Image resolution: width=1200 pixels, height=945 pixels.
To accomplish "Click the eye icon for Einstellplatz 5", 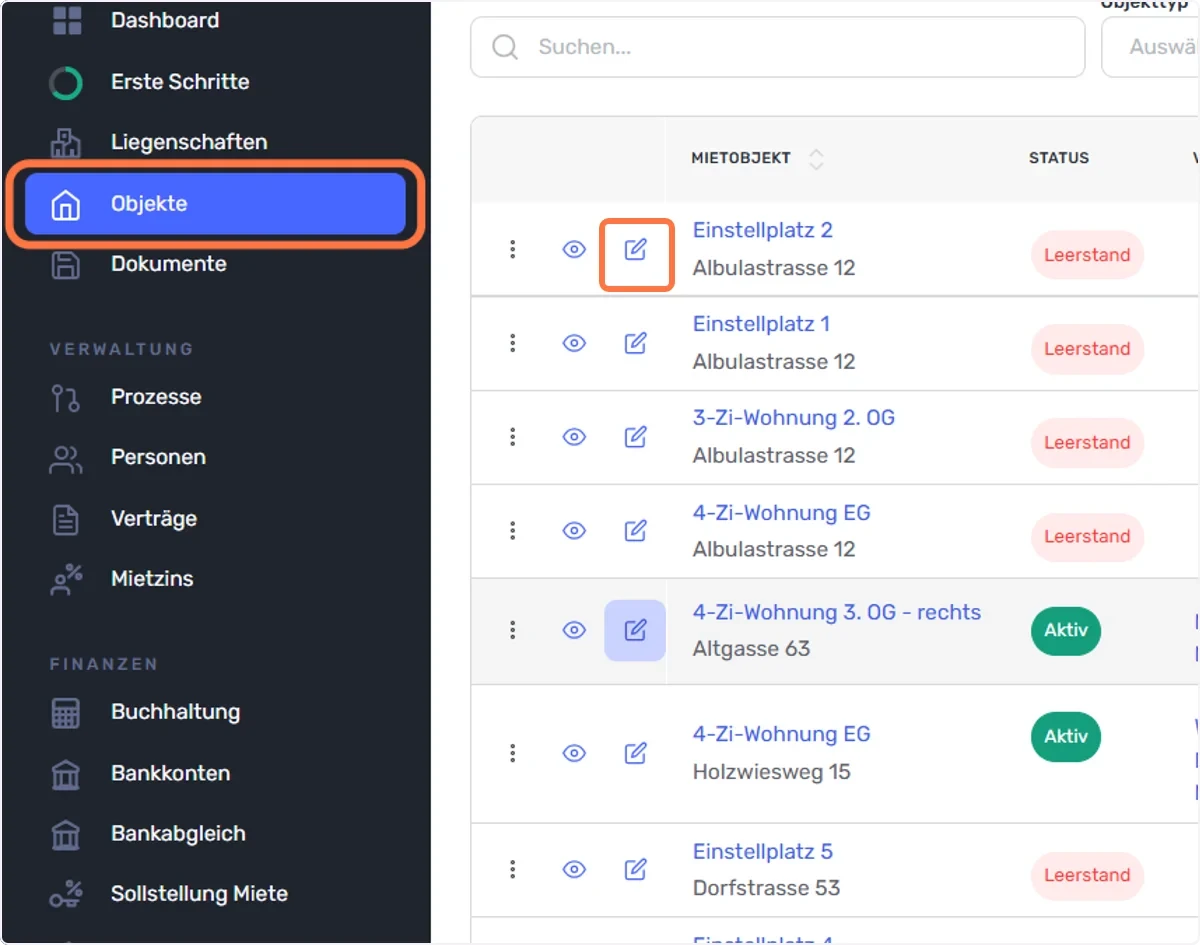I will click(574, 869).
